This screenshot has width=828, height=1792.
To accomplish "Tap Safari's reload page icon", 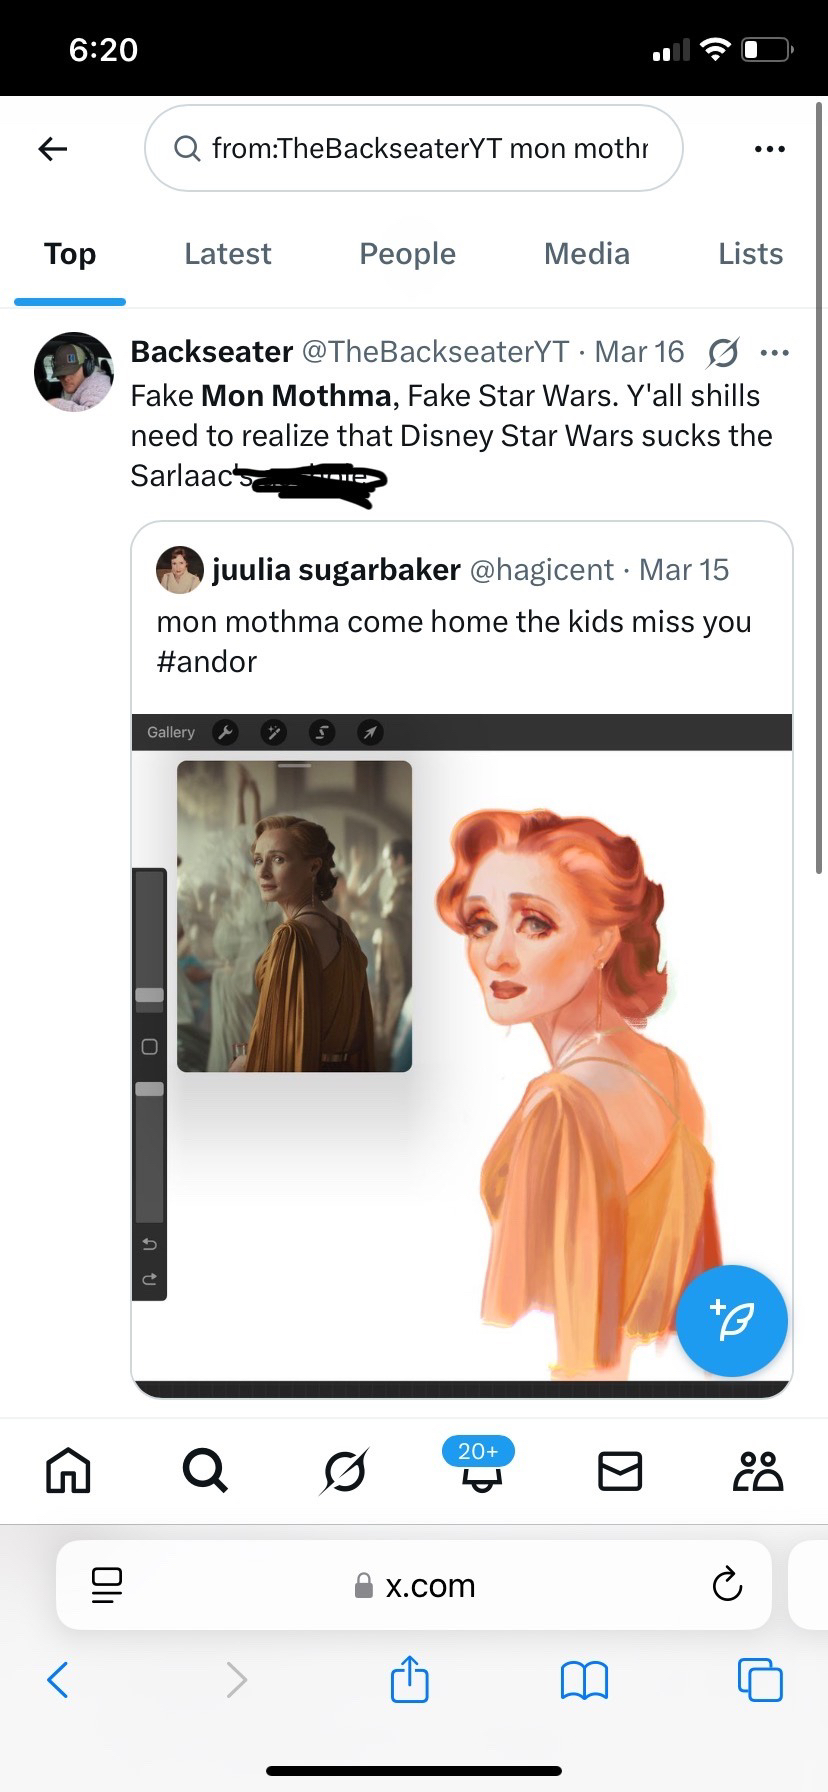I will [x=727, y=1585].
